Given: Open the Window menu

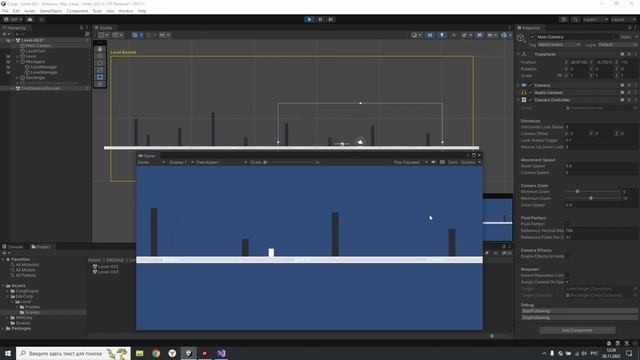Looking at the screenshot, I should 126,11.
